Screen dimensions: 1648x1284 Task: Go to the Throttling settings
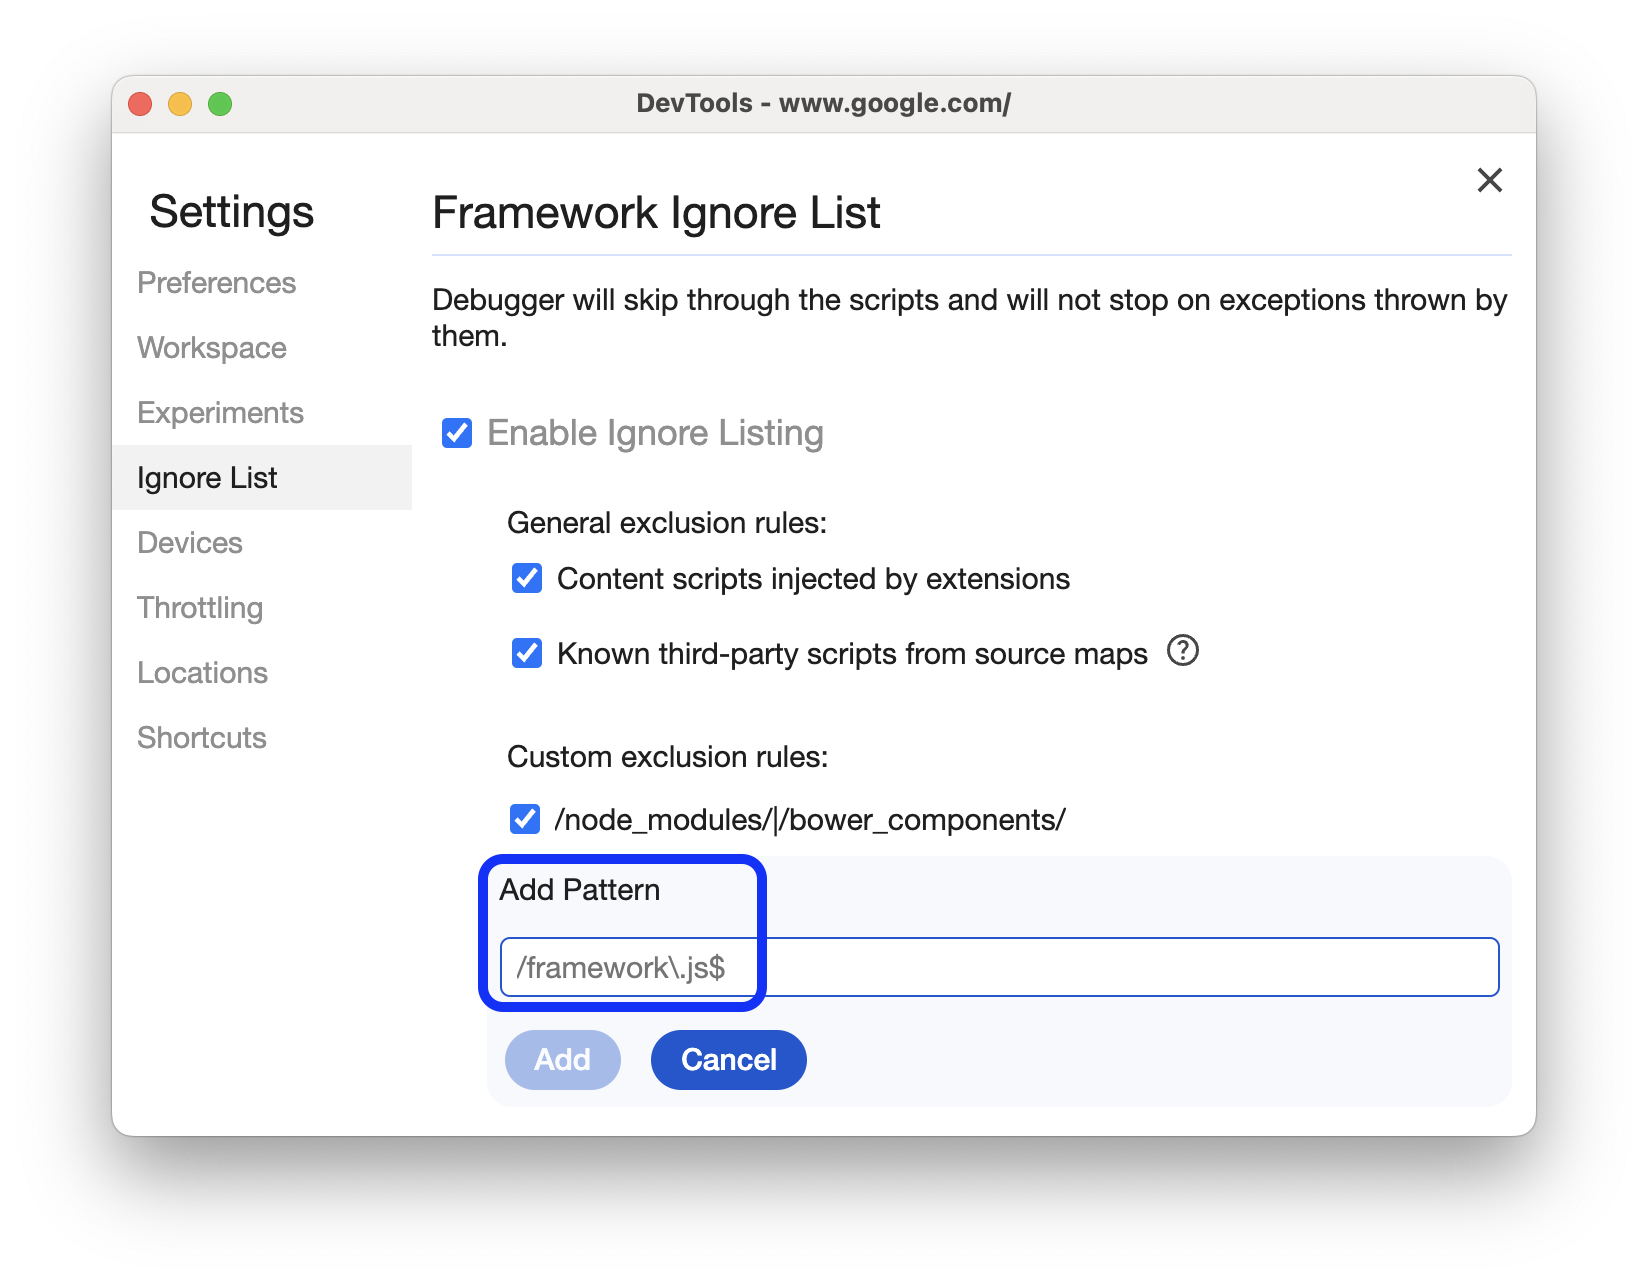[199, 607]
